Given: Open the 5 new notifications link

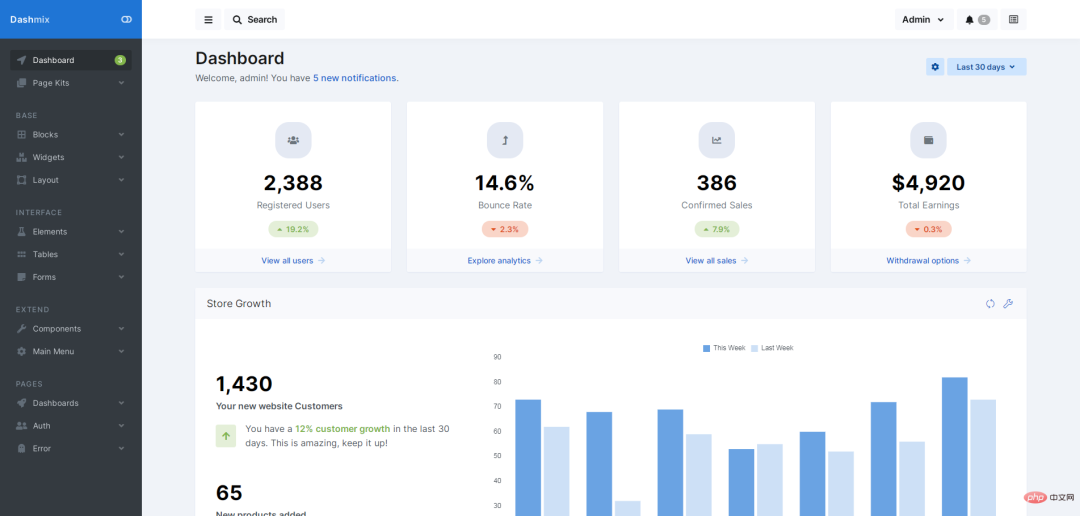Looking at the screenshot, I should (x=355, y=78).
